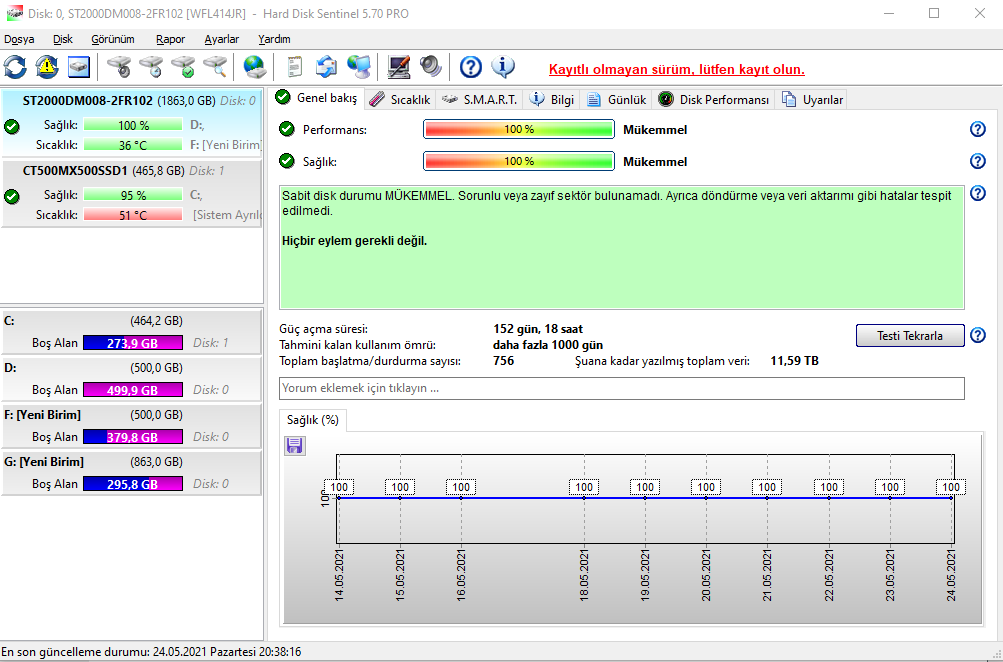The image size is (1003, 662).
Task: Open the Rapor menu
Action: point(170,39)
